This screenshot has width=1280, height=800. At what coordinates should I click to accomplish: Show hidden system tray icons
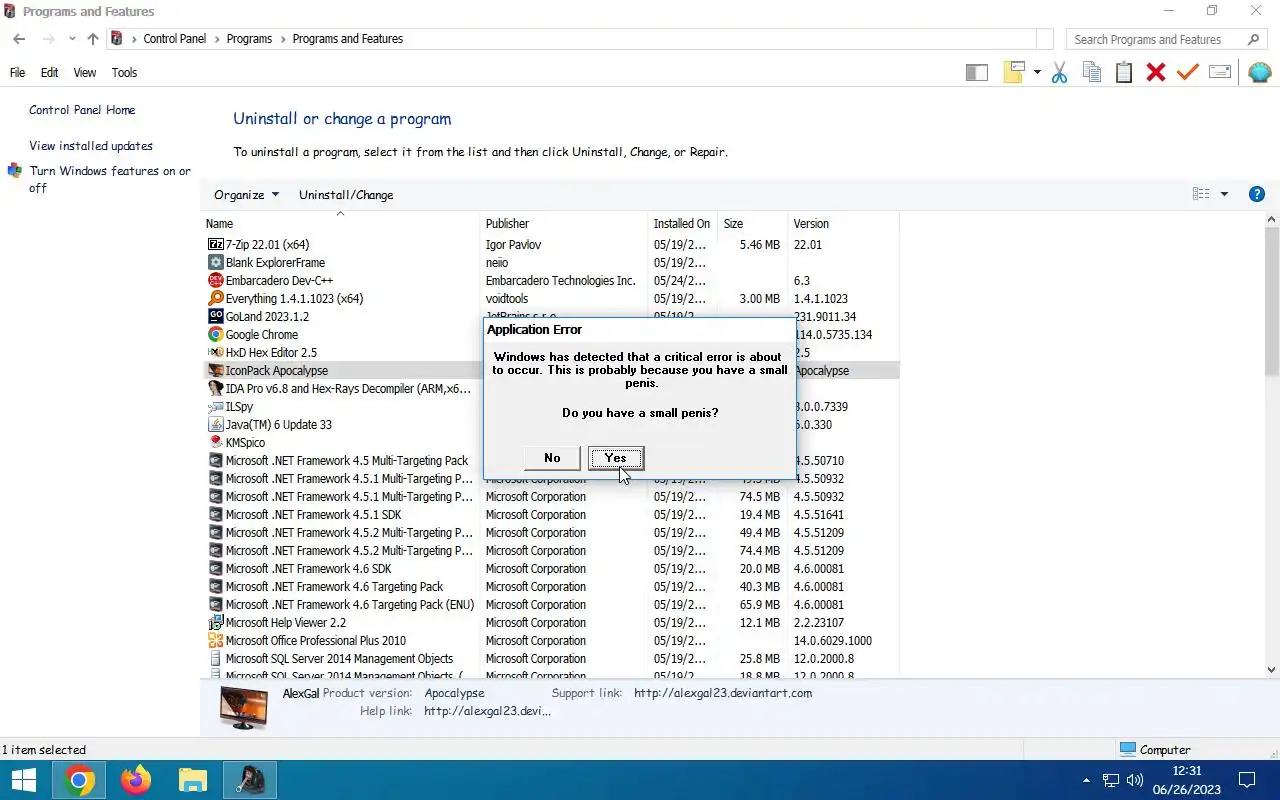click(1087, 780)
